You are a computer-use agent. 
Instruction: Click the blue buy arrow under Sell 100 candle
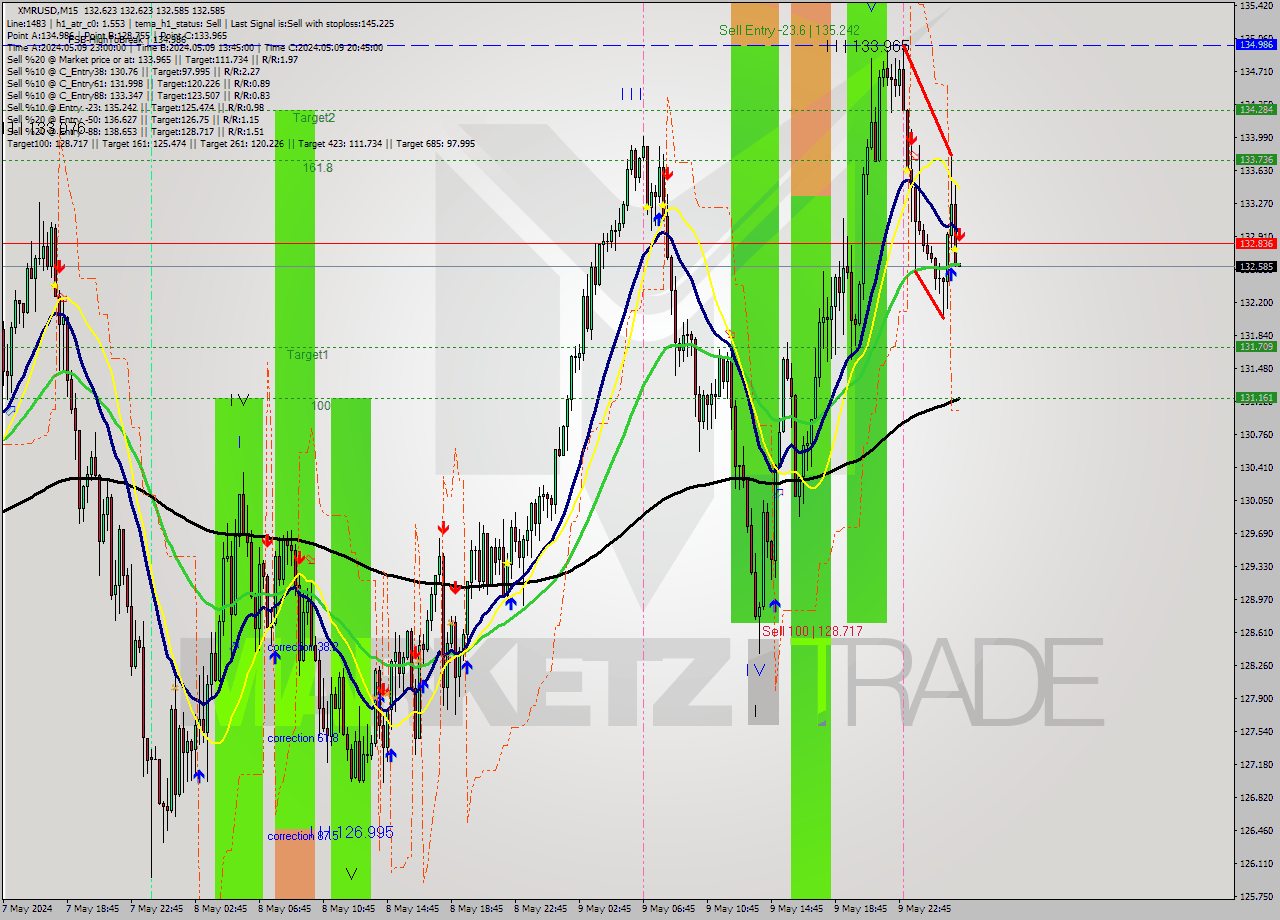(x=775, y=605)
